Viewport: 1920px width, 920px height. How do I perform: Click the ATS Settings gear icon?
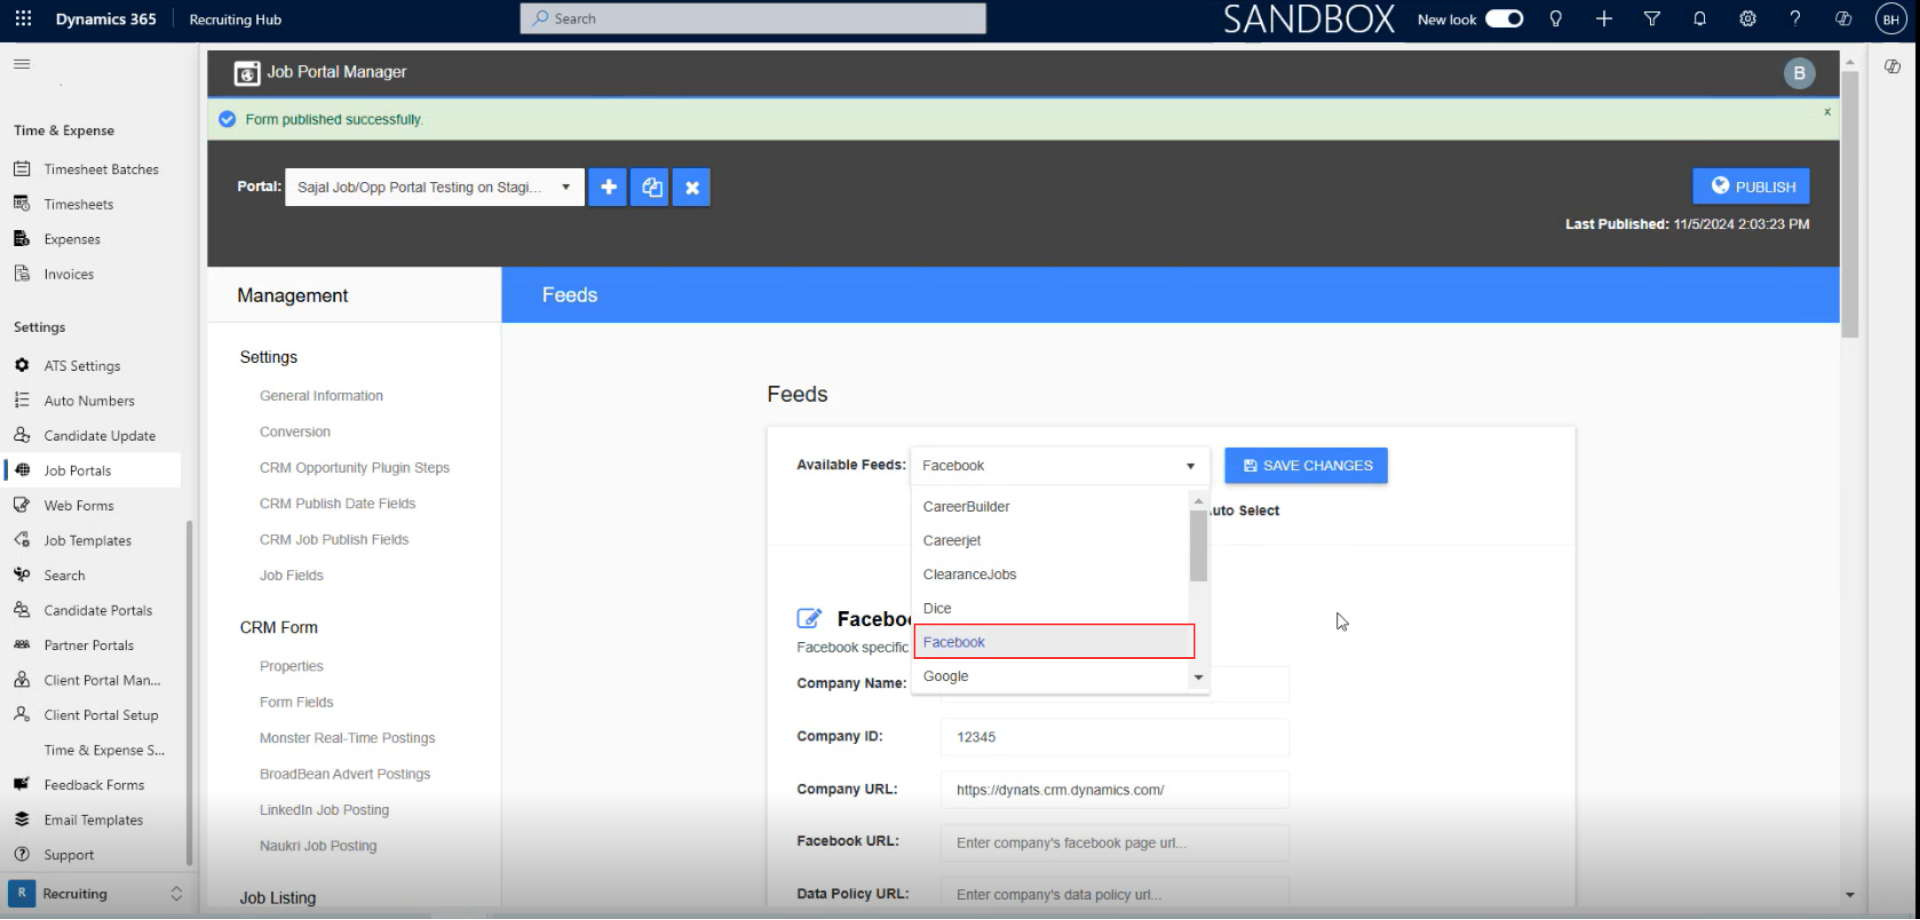(22, 366)
